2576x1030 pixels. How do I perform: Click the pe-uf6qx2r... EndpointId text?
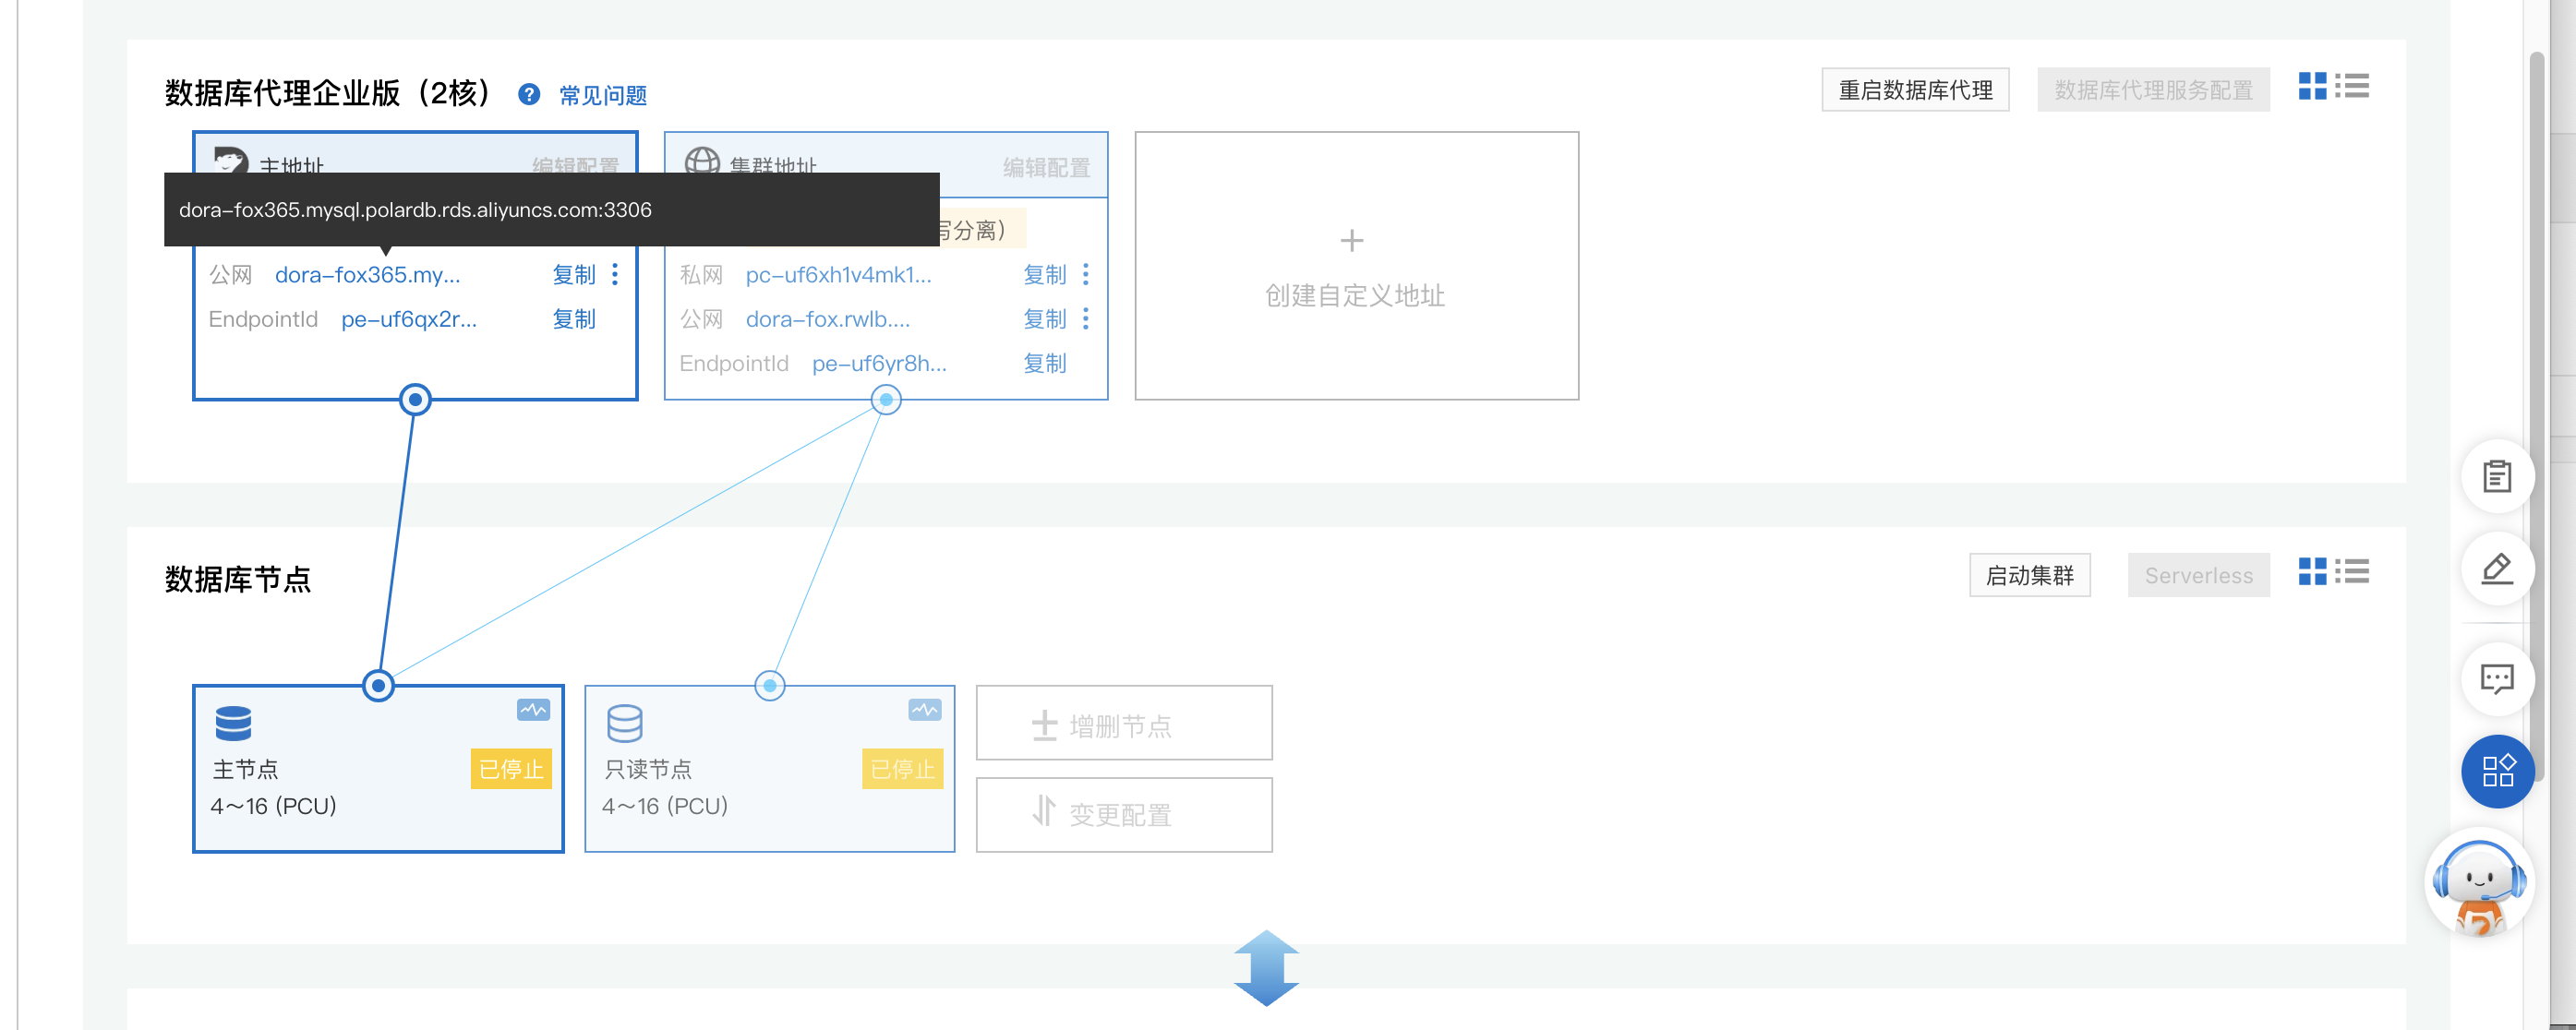coord(409,319)
